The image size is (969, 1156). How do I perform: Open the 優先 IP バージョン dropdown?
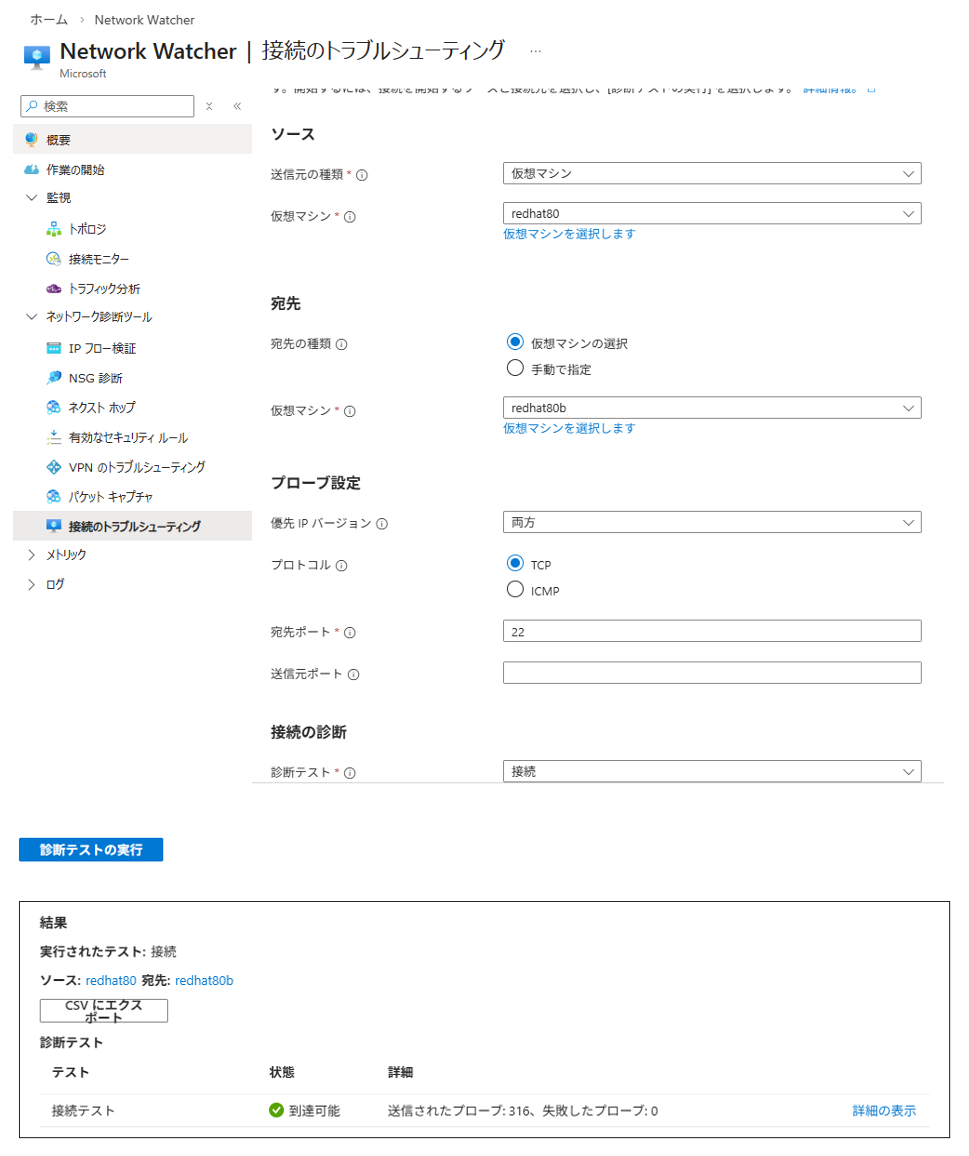pos(712,522)
